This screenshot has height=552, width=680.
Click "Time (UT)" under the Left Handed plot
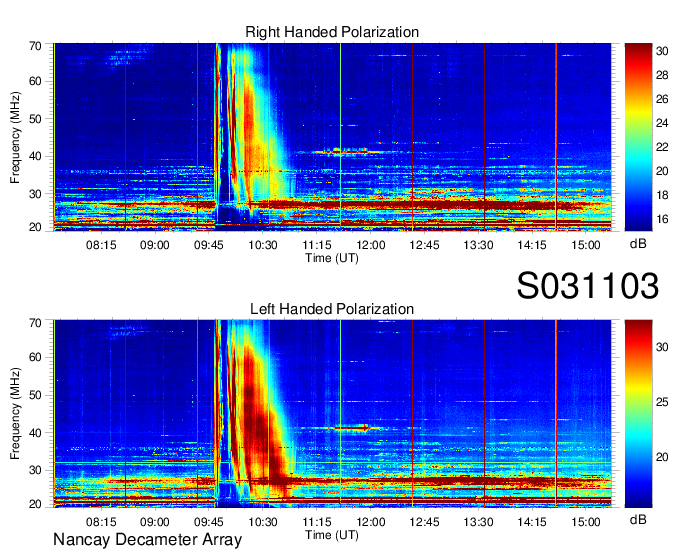point(332,535)
